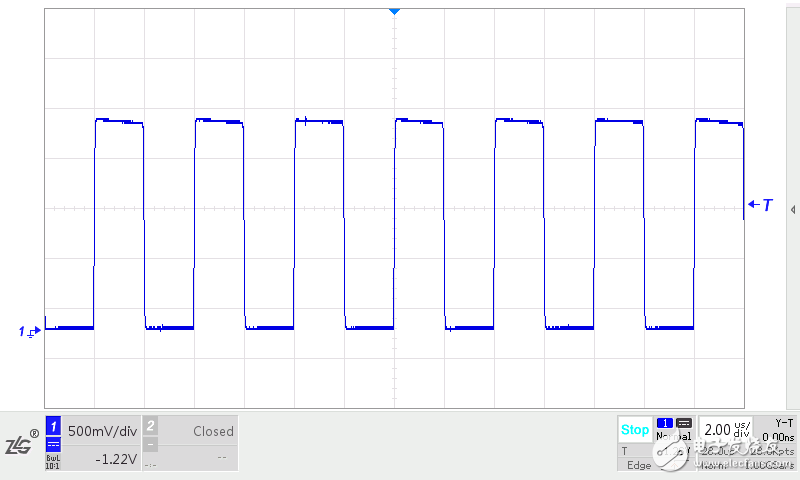Expand the right side panel arrow
The height and width of the screenshot is (480, 800).
pos(792,210)
